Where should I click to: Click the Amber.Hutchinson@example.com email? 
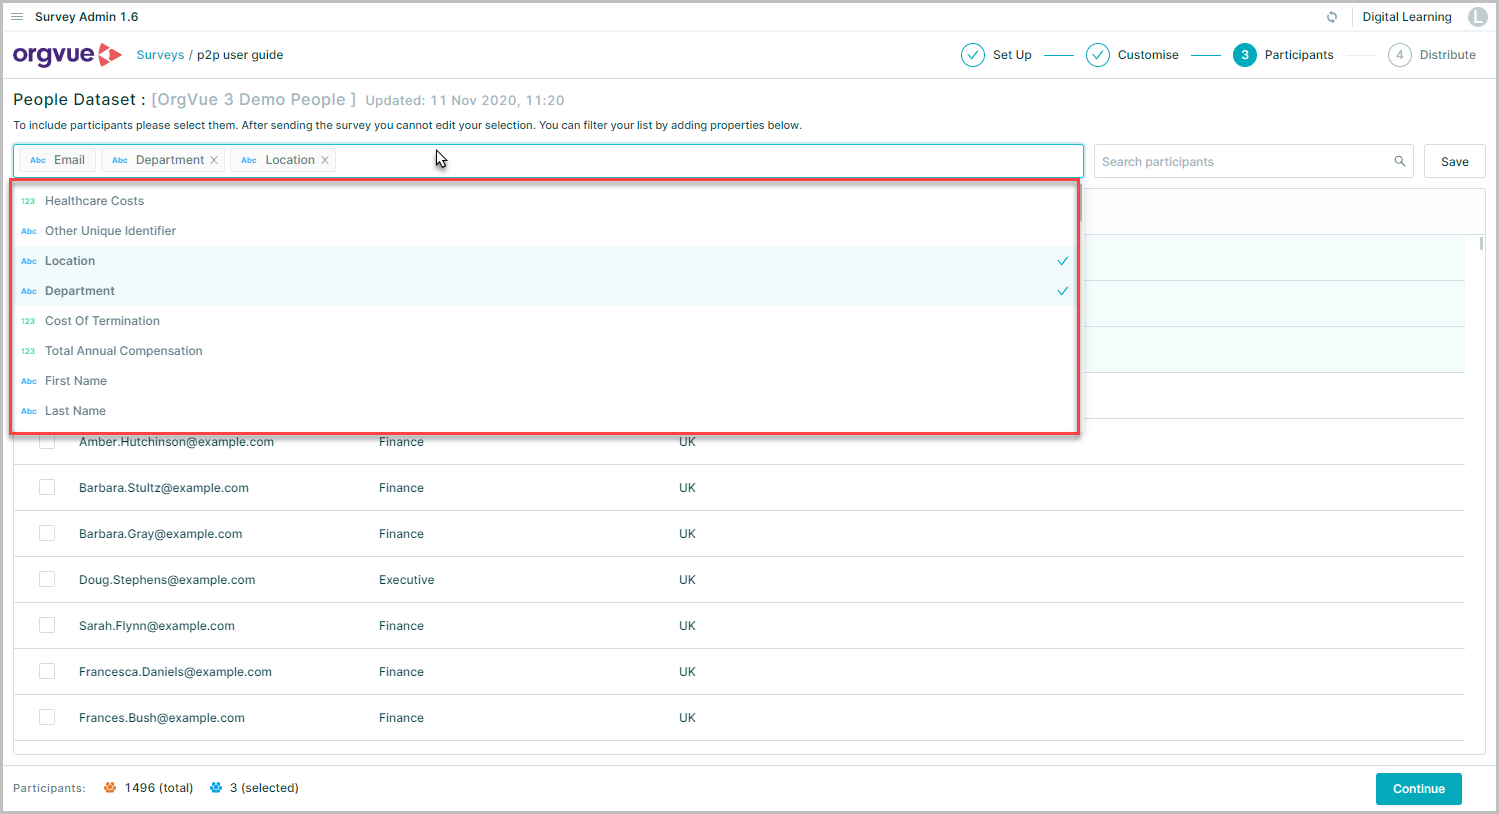[176, 442]
